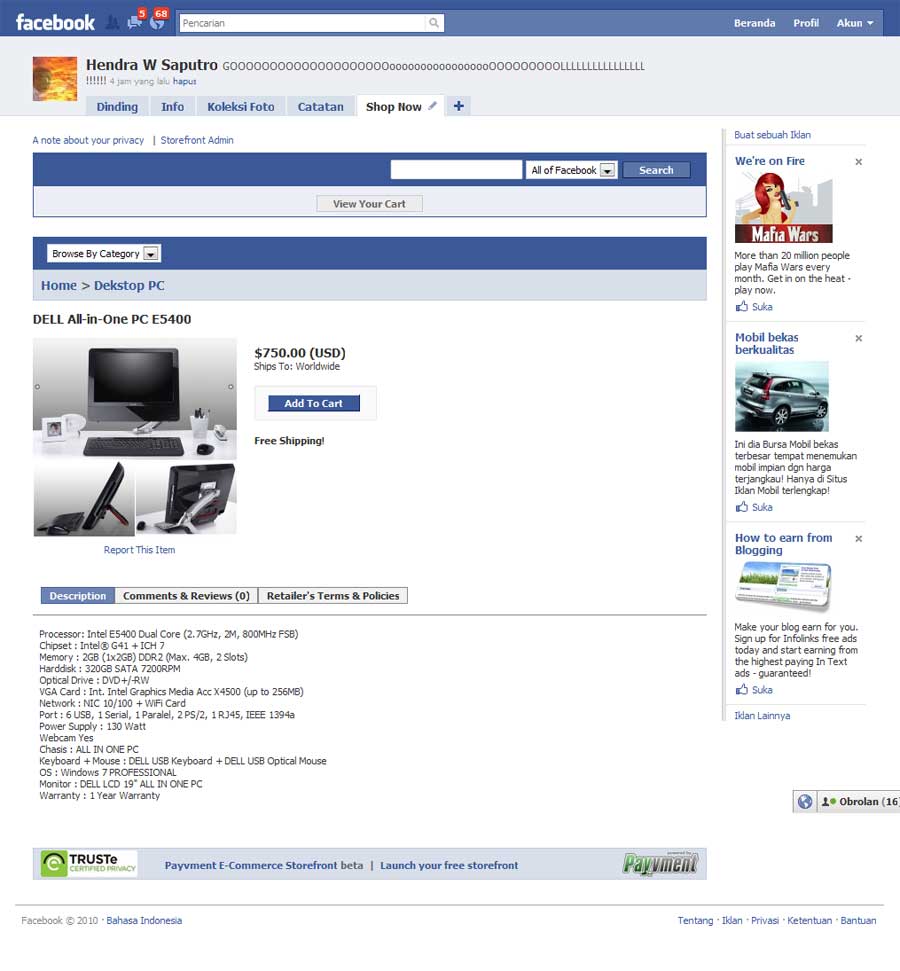The image size is (900, 971).
Task: Open the messages icon with 5 badge
Action: [134, 22]
